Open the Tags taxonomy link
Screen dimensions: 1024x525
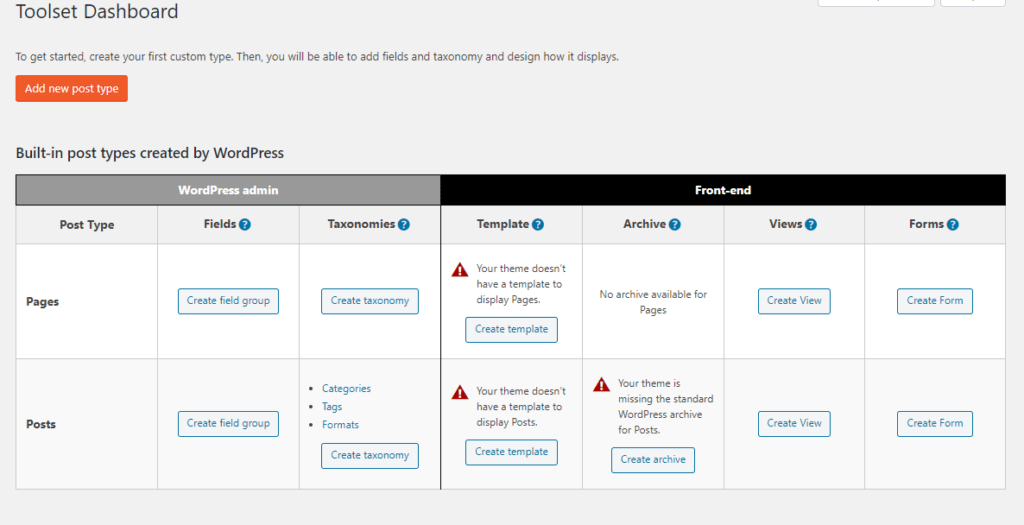point(332,407)
